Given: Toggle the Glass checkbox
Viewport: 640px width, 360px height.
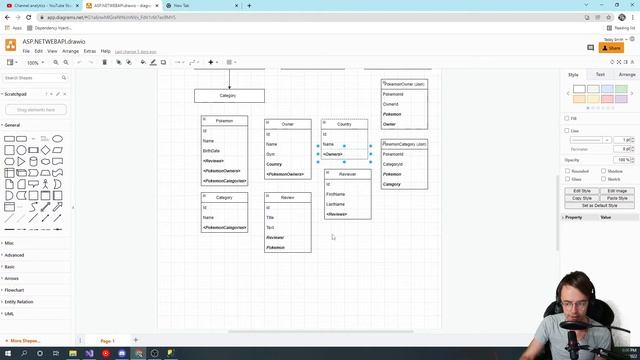Looking at the screenshot, I should [567, 179].
